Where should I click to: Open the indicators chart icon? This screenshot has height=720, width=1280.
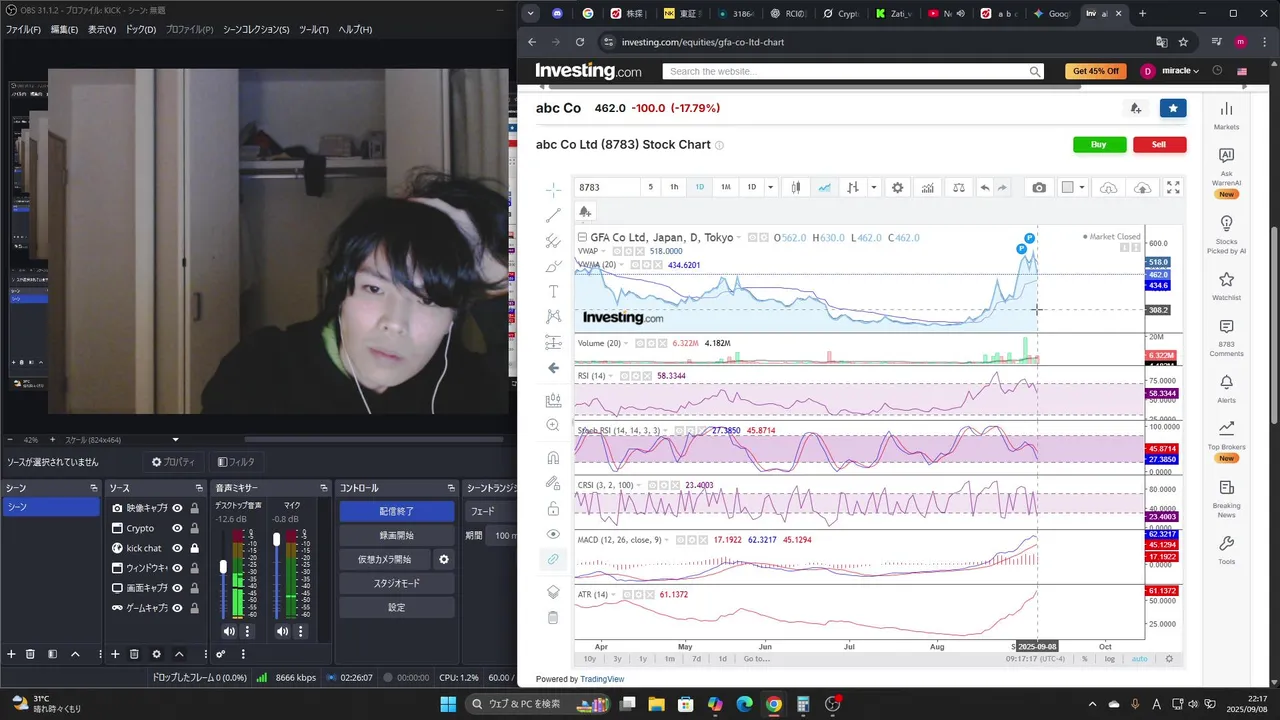coord(928,187)
